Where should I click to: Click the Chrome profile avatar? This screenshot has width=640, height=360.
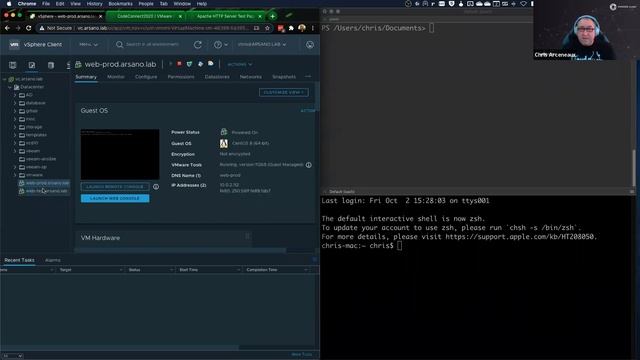[x=302, y=28]
